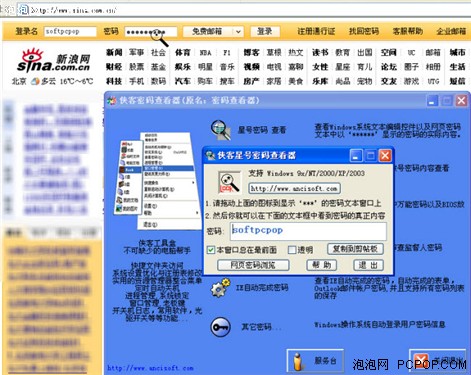Toggle 本窗口总在最前面 checkbox
Screen dimensions: 471x375
[211, 250]
